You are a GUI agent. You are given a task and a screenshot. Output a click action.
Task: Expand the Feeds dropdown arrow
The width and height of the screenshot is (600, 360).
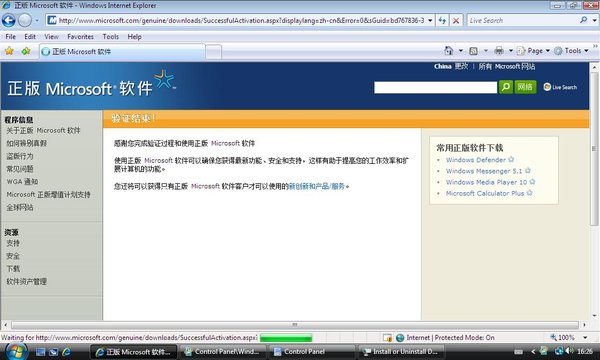pos(486,50)
